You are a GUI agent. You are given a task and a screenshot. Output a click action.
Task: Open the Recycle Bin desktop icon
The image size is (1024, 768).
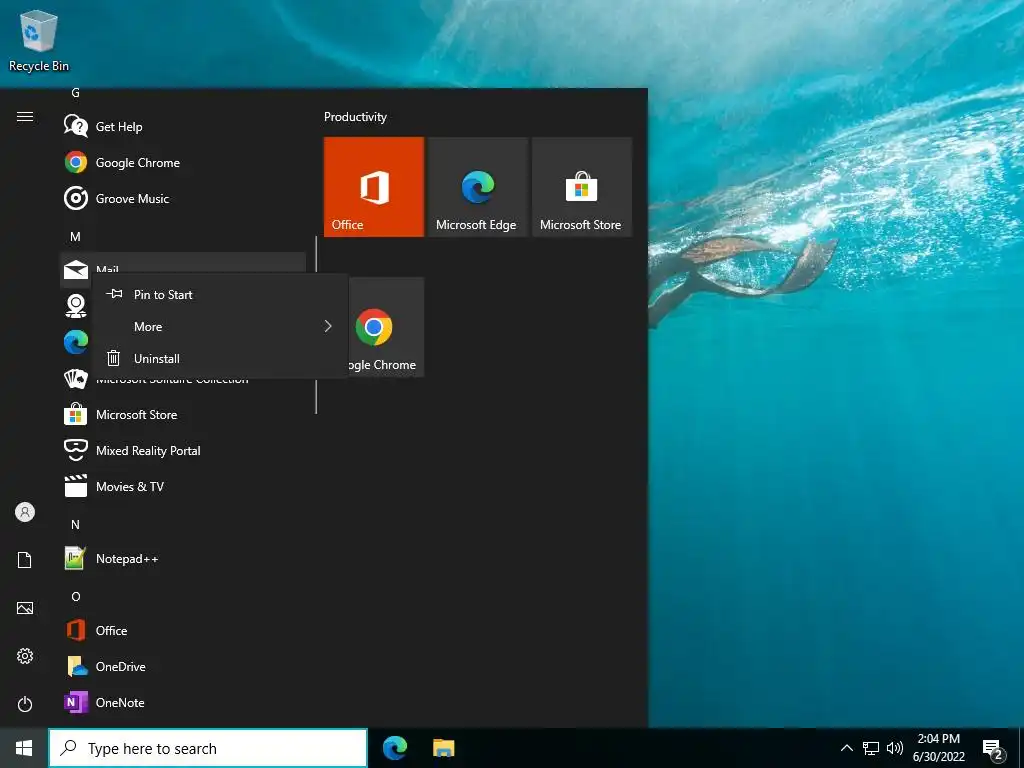tap(39, 40)
